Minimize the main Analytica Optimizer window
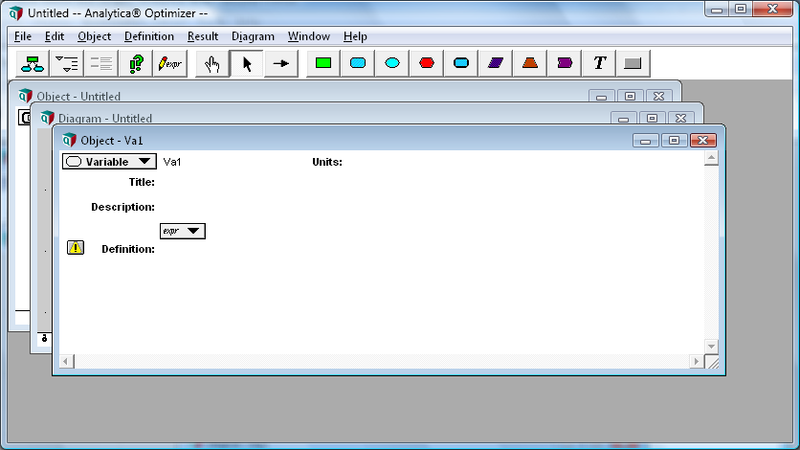This screenshot has height=450, width=800. click(717, 9)
